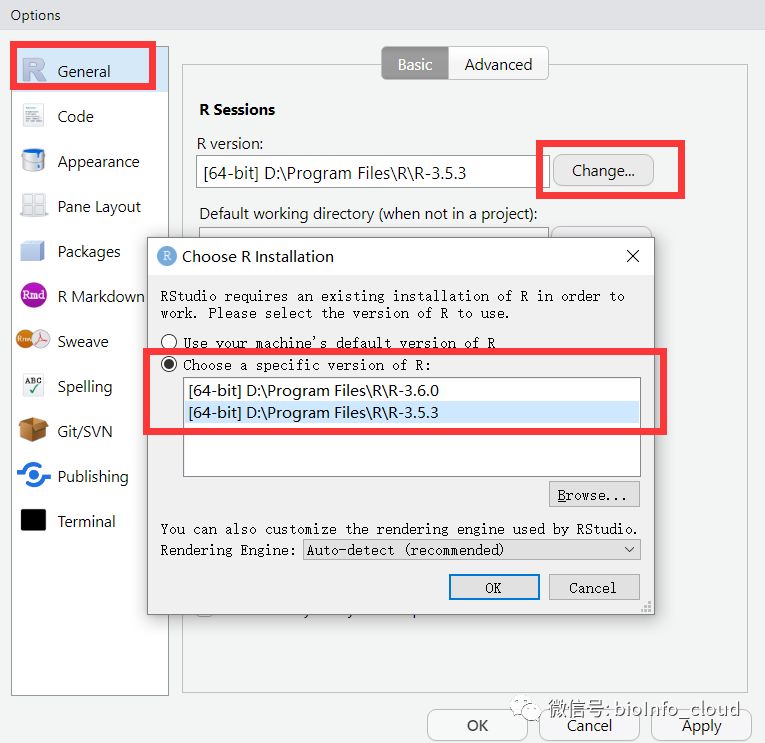765x743 pixels.
Task: Click the R version path field
Action: pos(372,172)
